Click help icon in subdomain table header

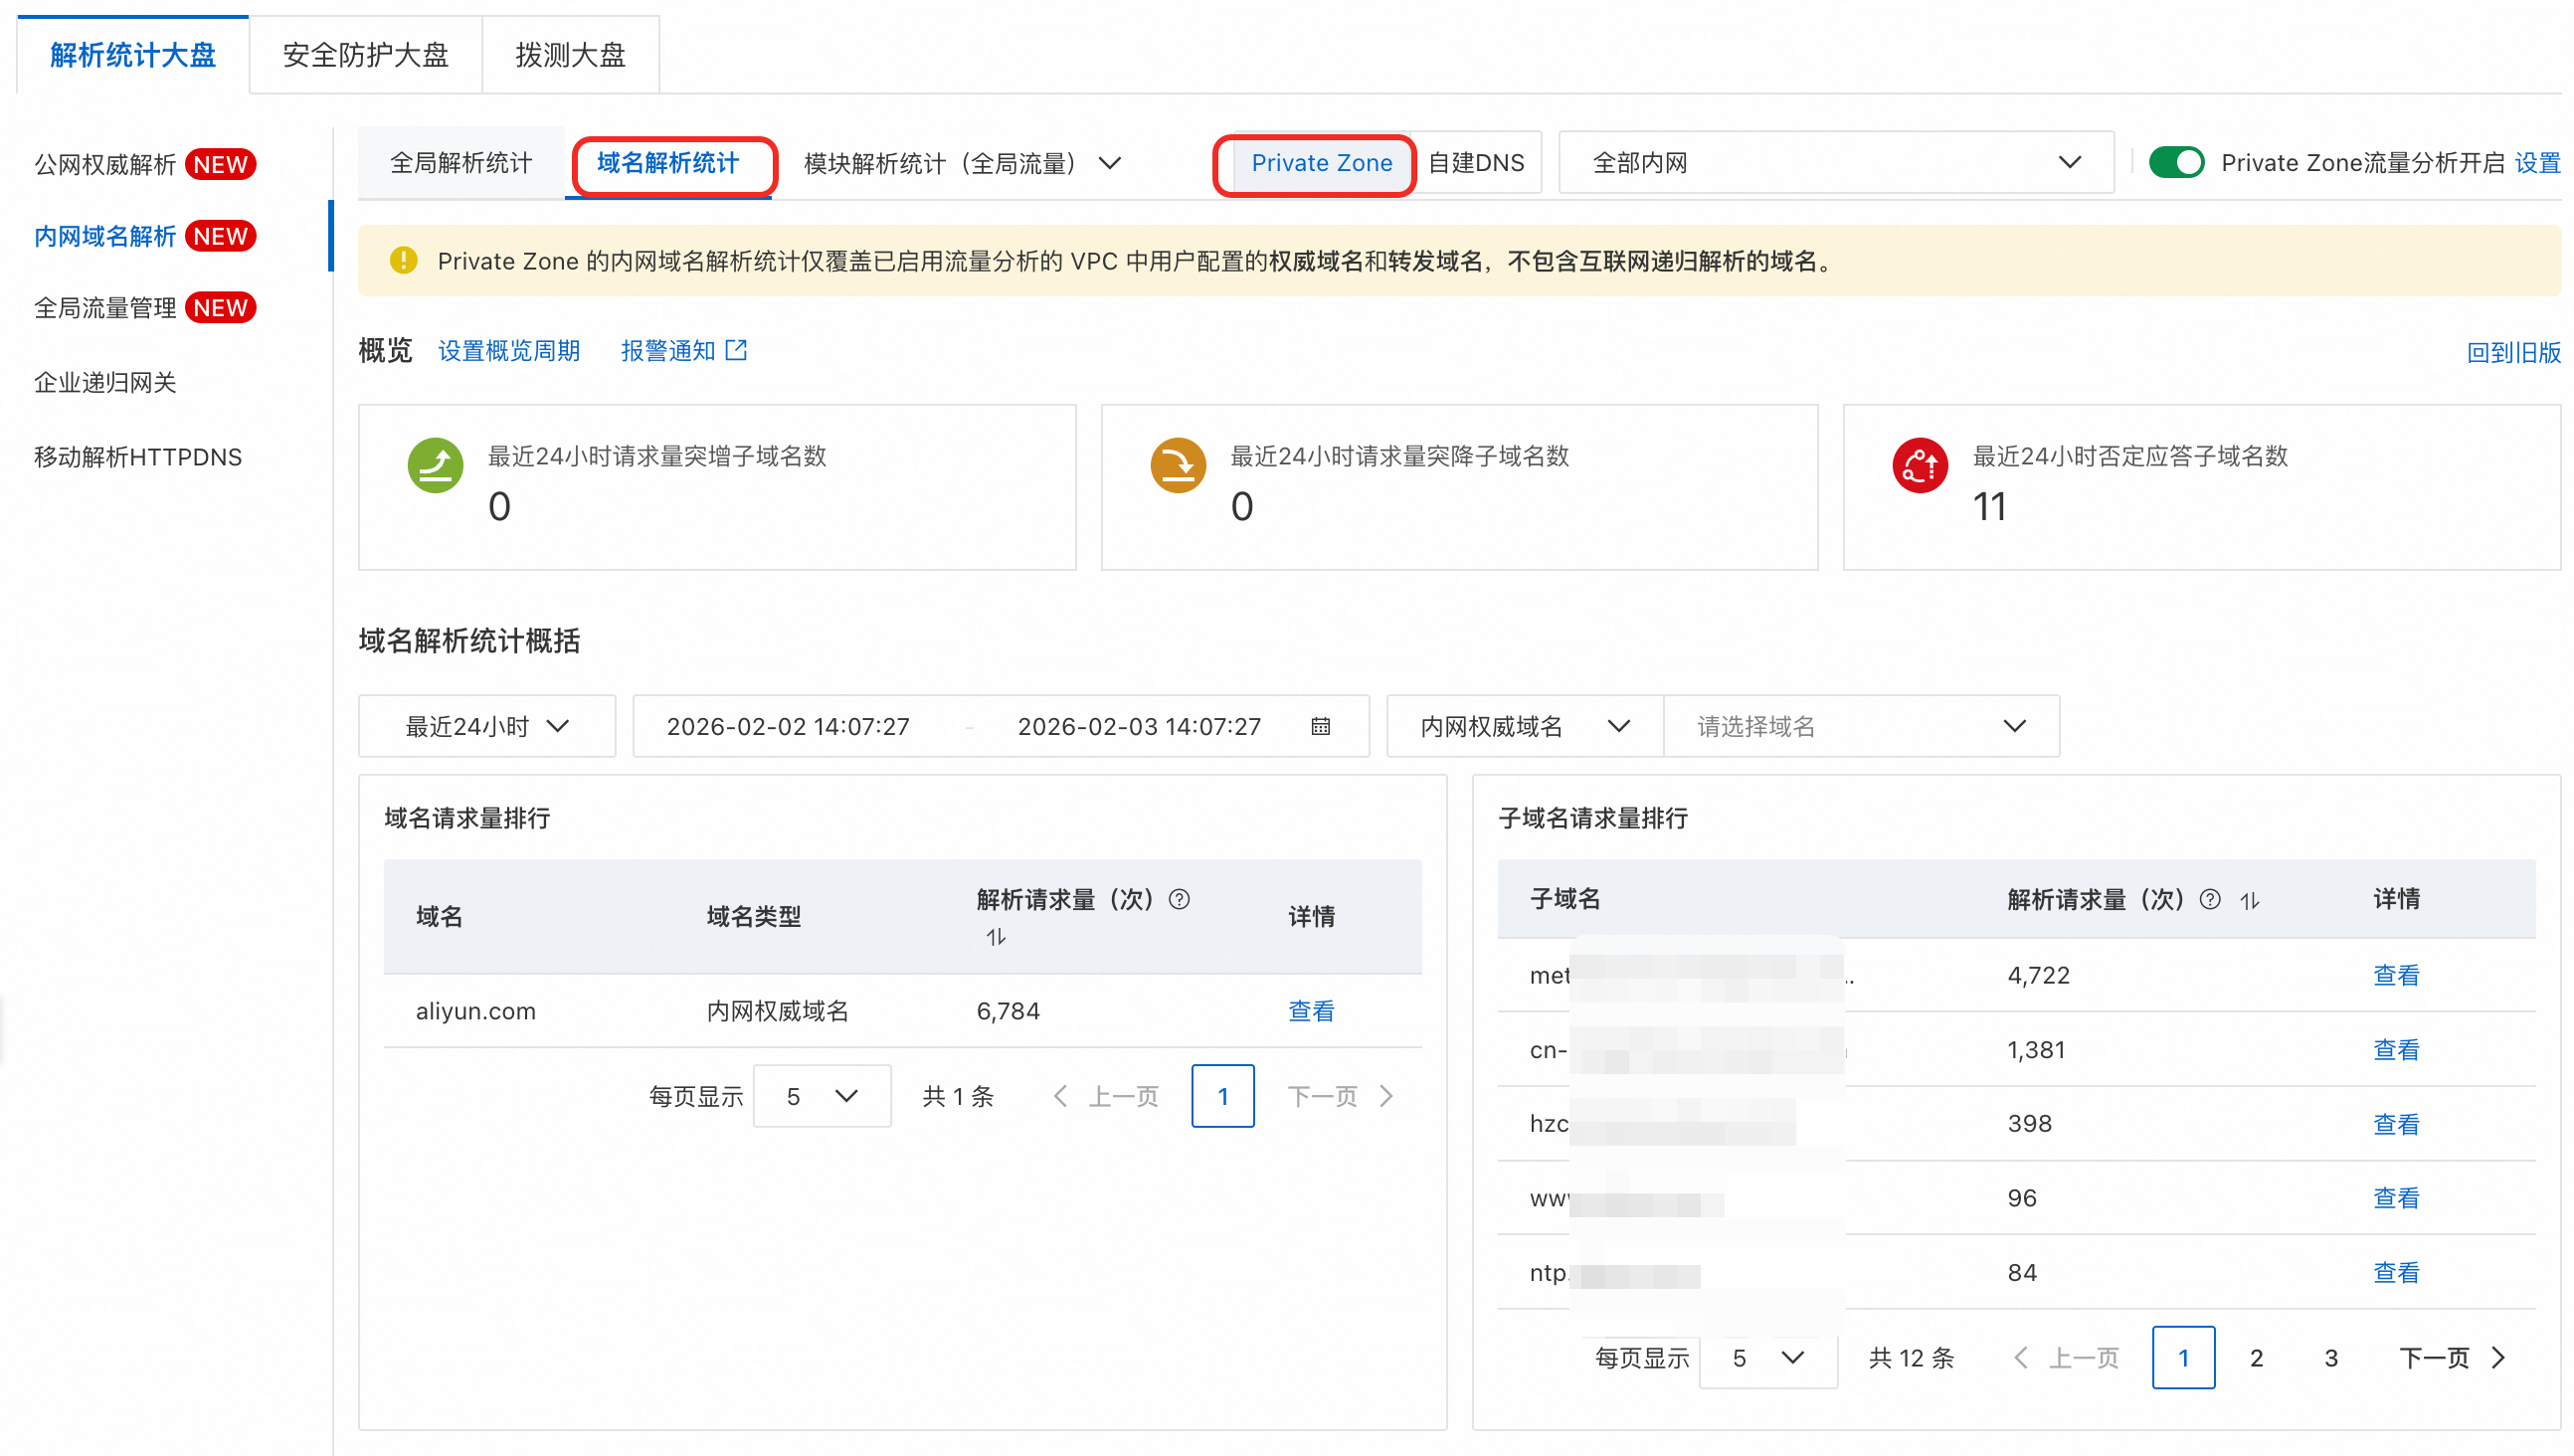[2210, 899]
